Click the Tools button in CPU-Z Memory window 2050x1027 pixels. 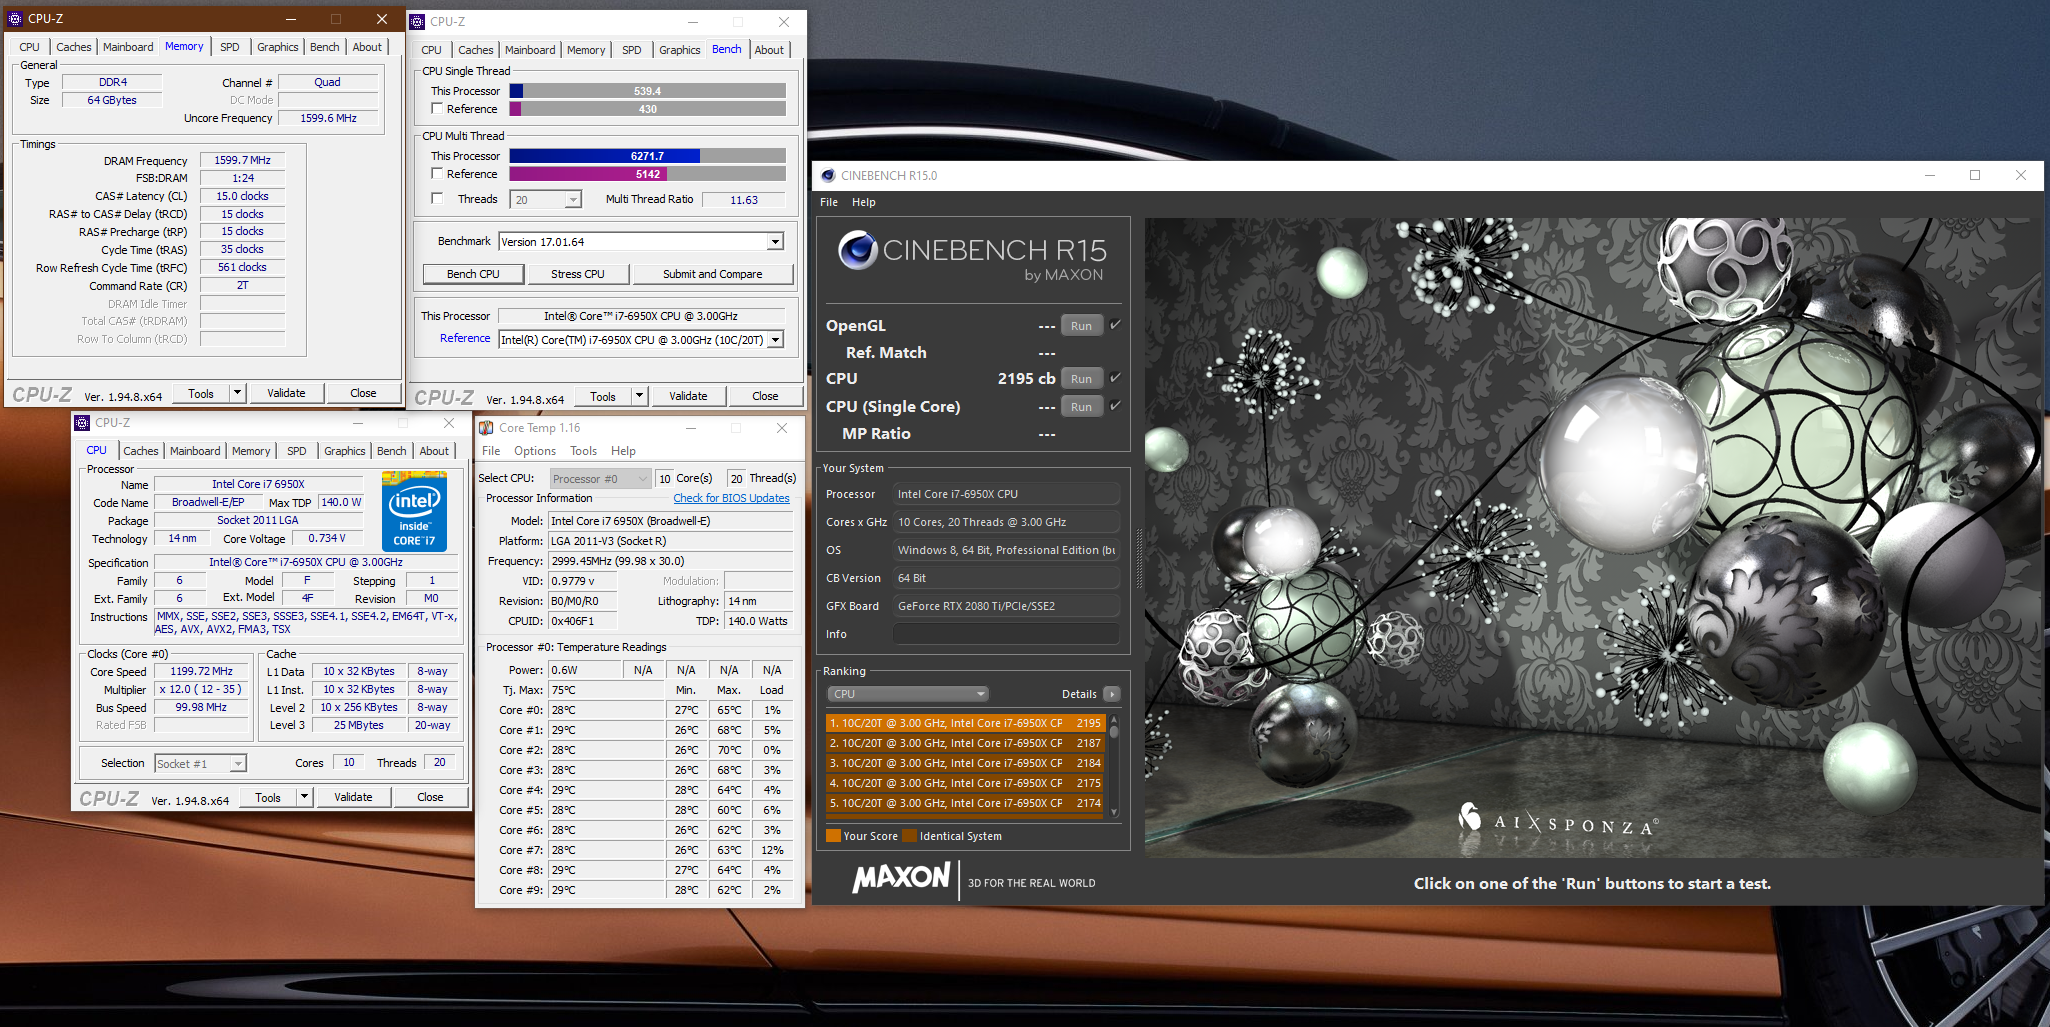coord(201,393)
